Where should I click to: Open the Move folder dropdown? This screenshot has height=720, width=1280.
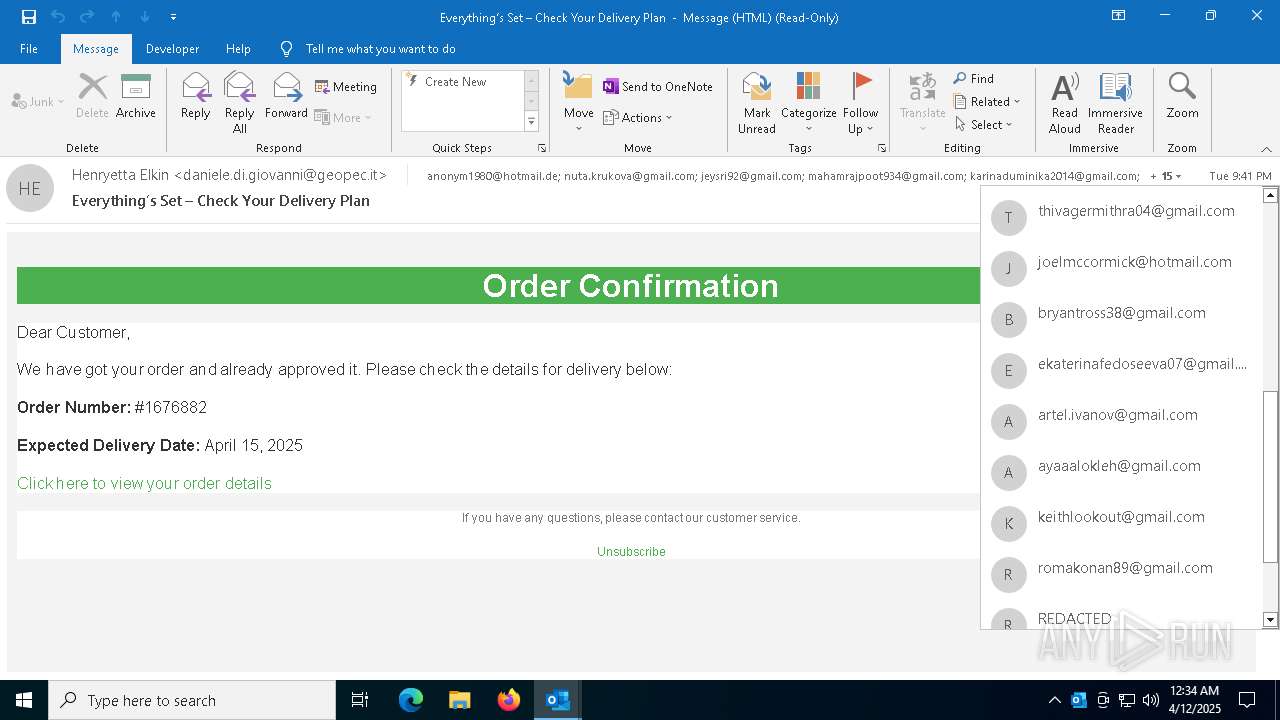[578, 102]
